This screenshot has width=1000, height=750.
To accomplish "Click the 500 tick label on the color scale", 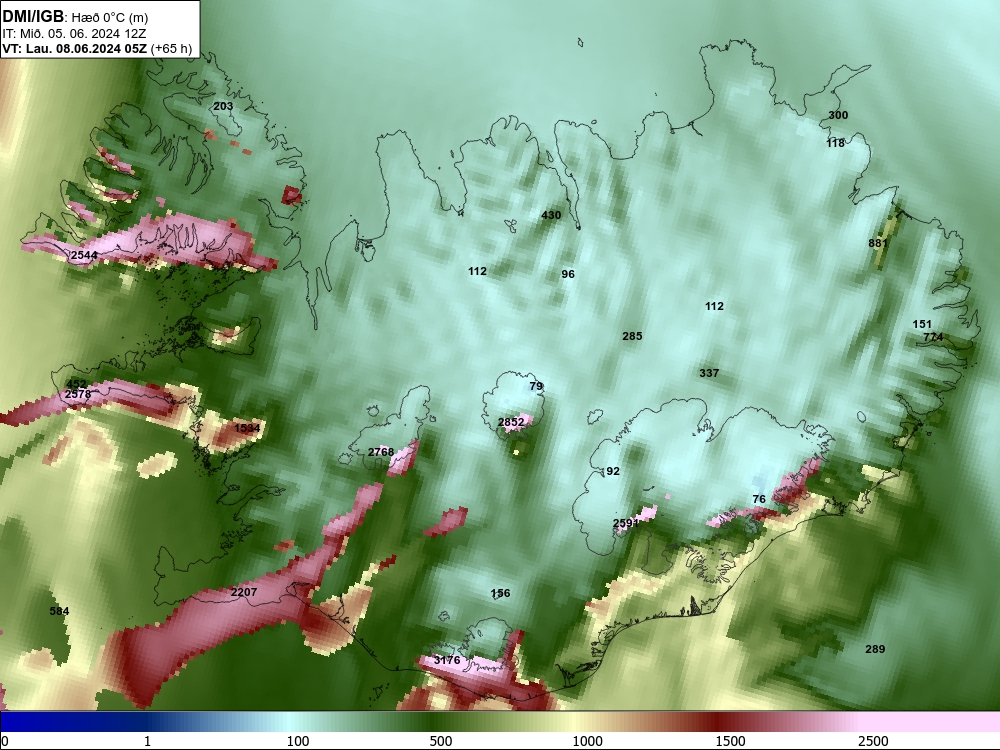I will pyautogui.click(x=441, y=741).
